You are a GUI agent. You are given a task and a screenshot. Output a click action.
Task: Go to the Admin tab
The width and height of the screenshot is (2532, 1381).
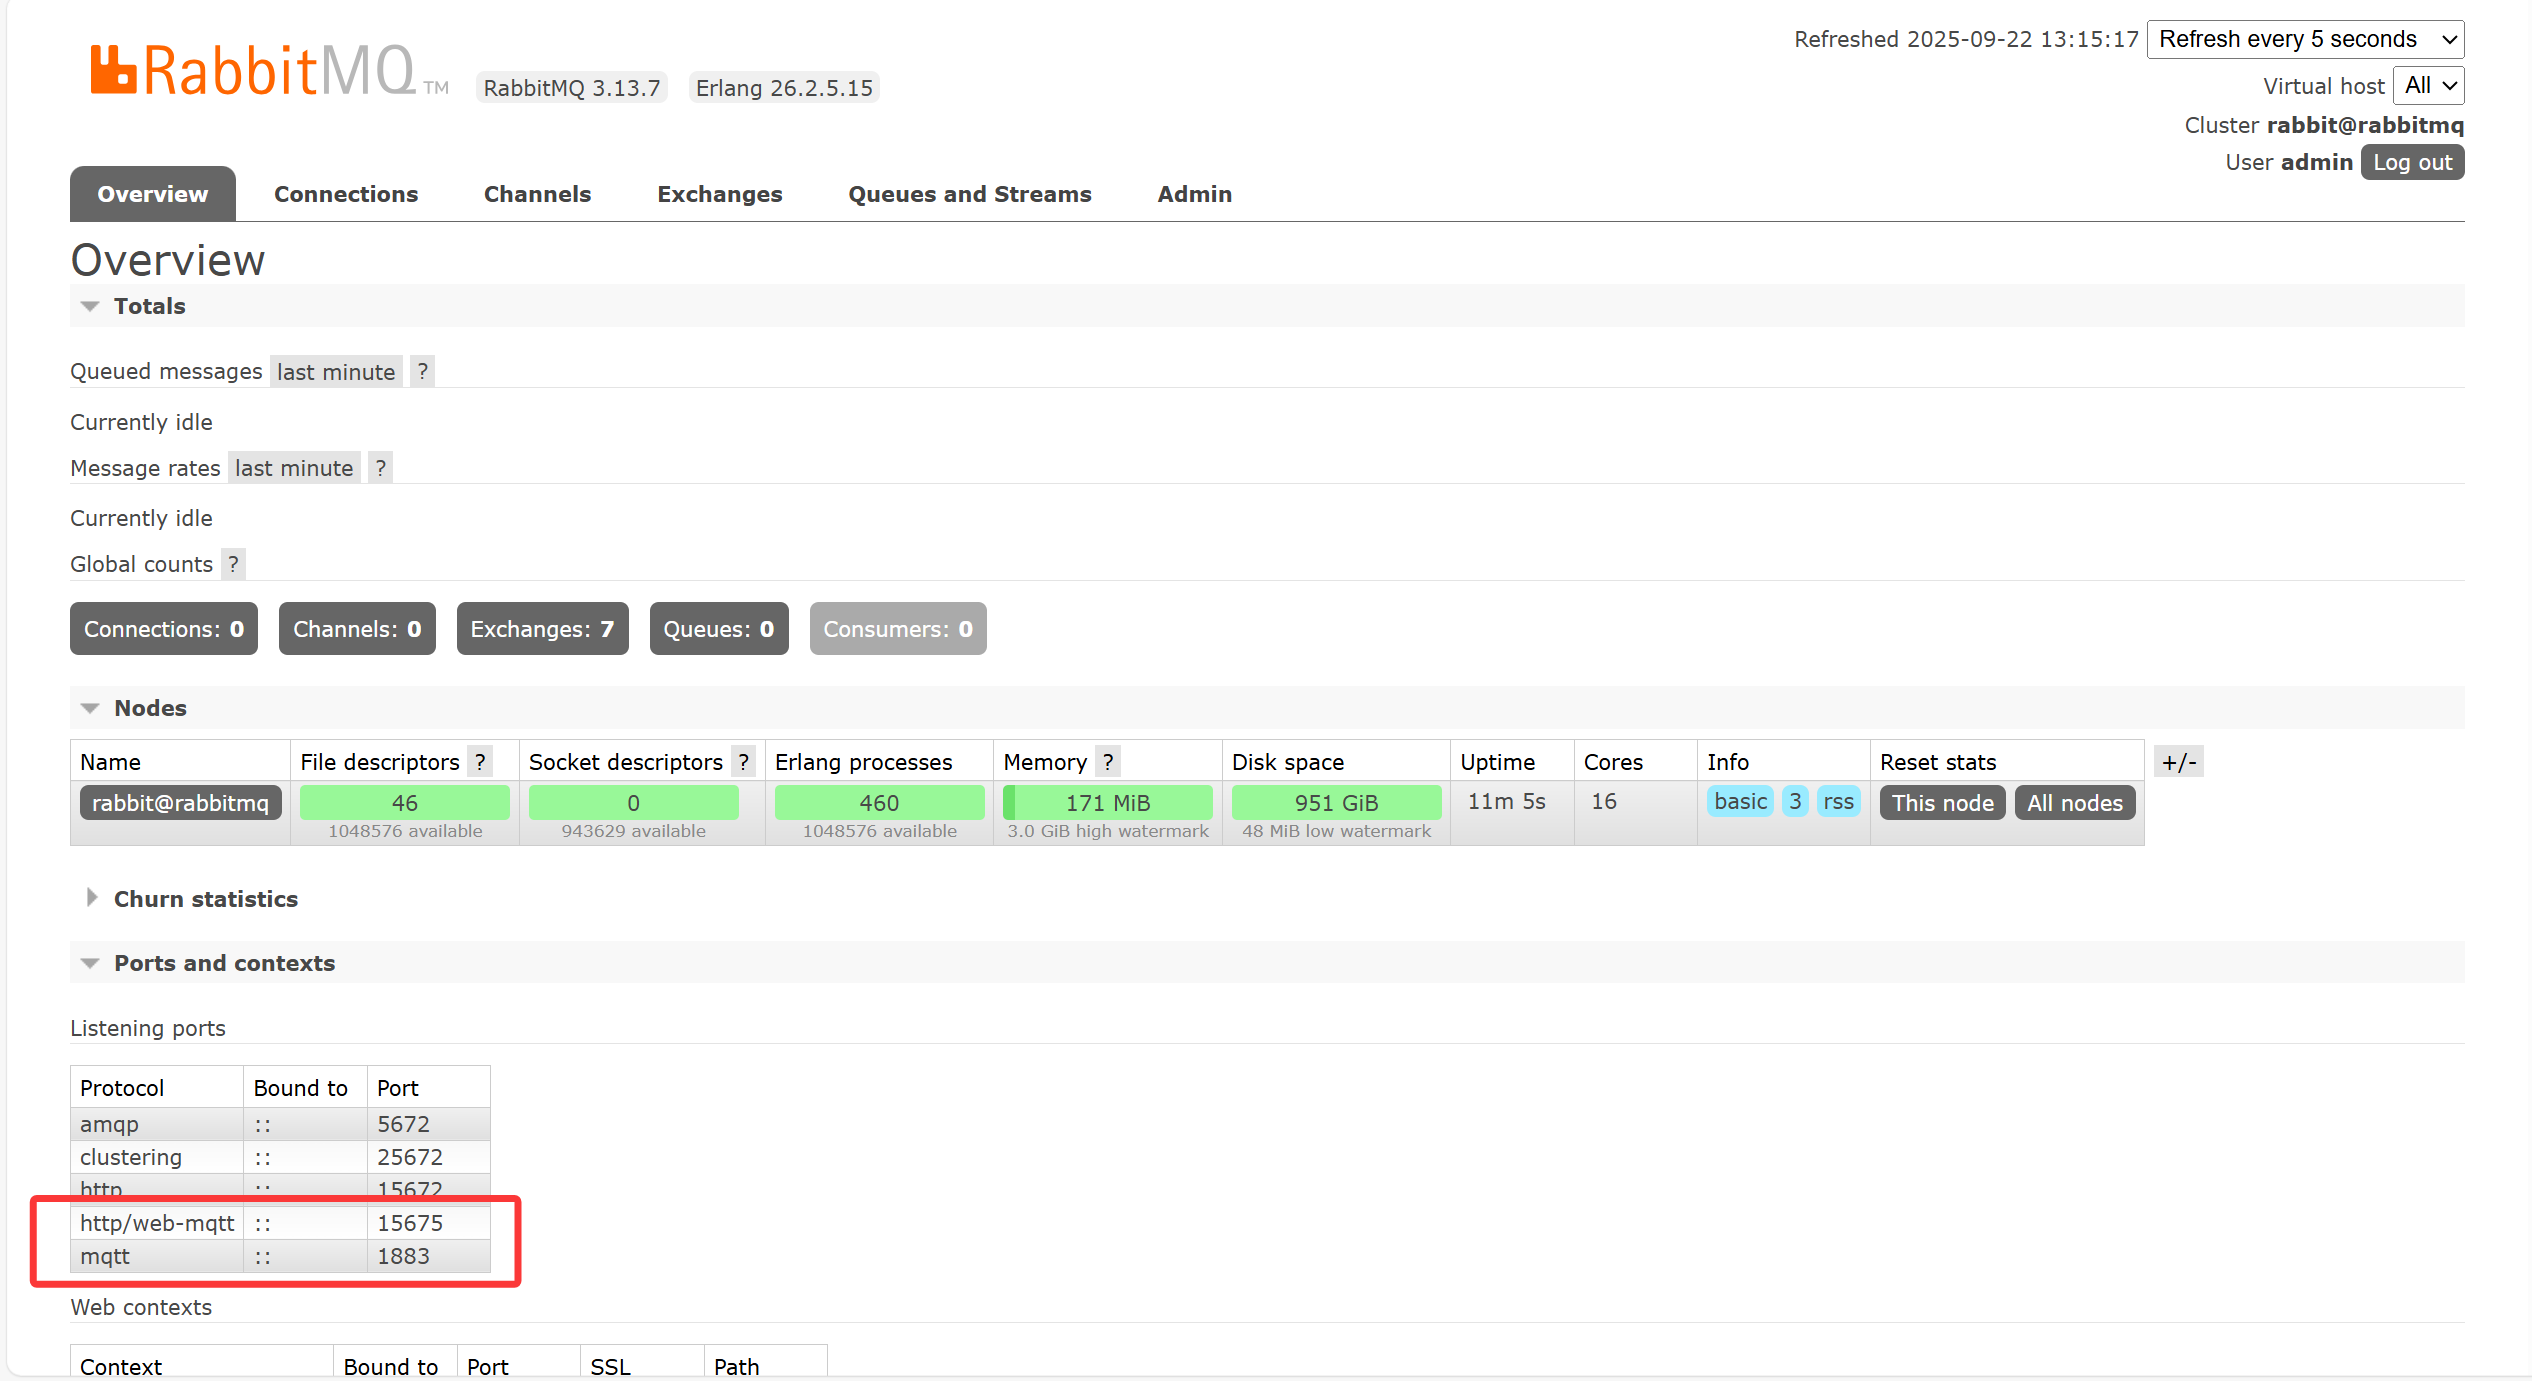click(1195, 194)
